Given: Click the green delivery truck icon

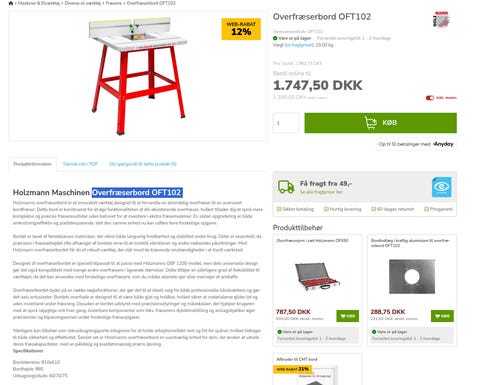Looking at the screenshot, I should pos(286,187).
